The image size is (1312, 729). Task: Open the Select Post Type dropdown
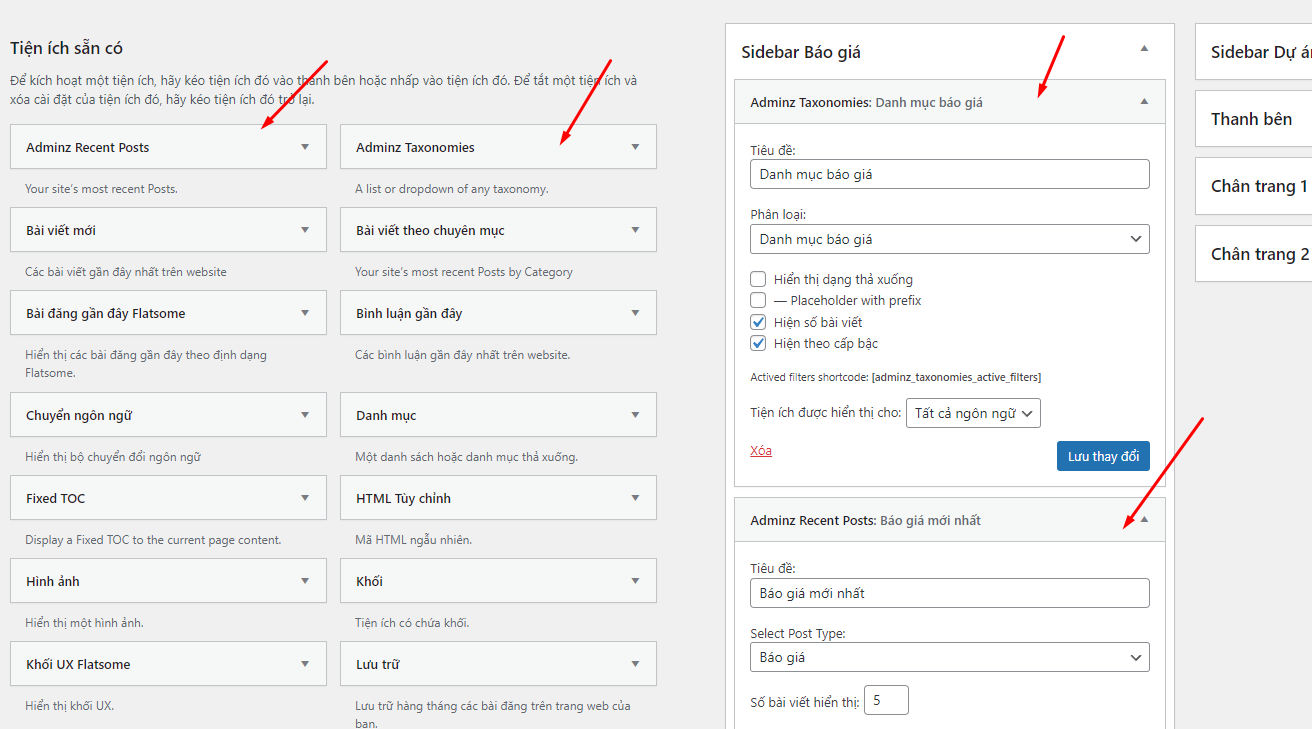click(949, 657)
